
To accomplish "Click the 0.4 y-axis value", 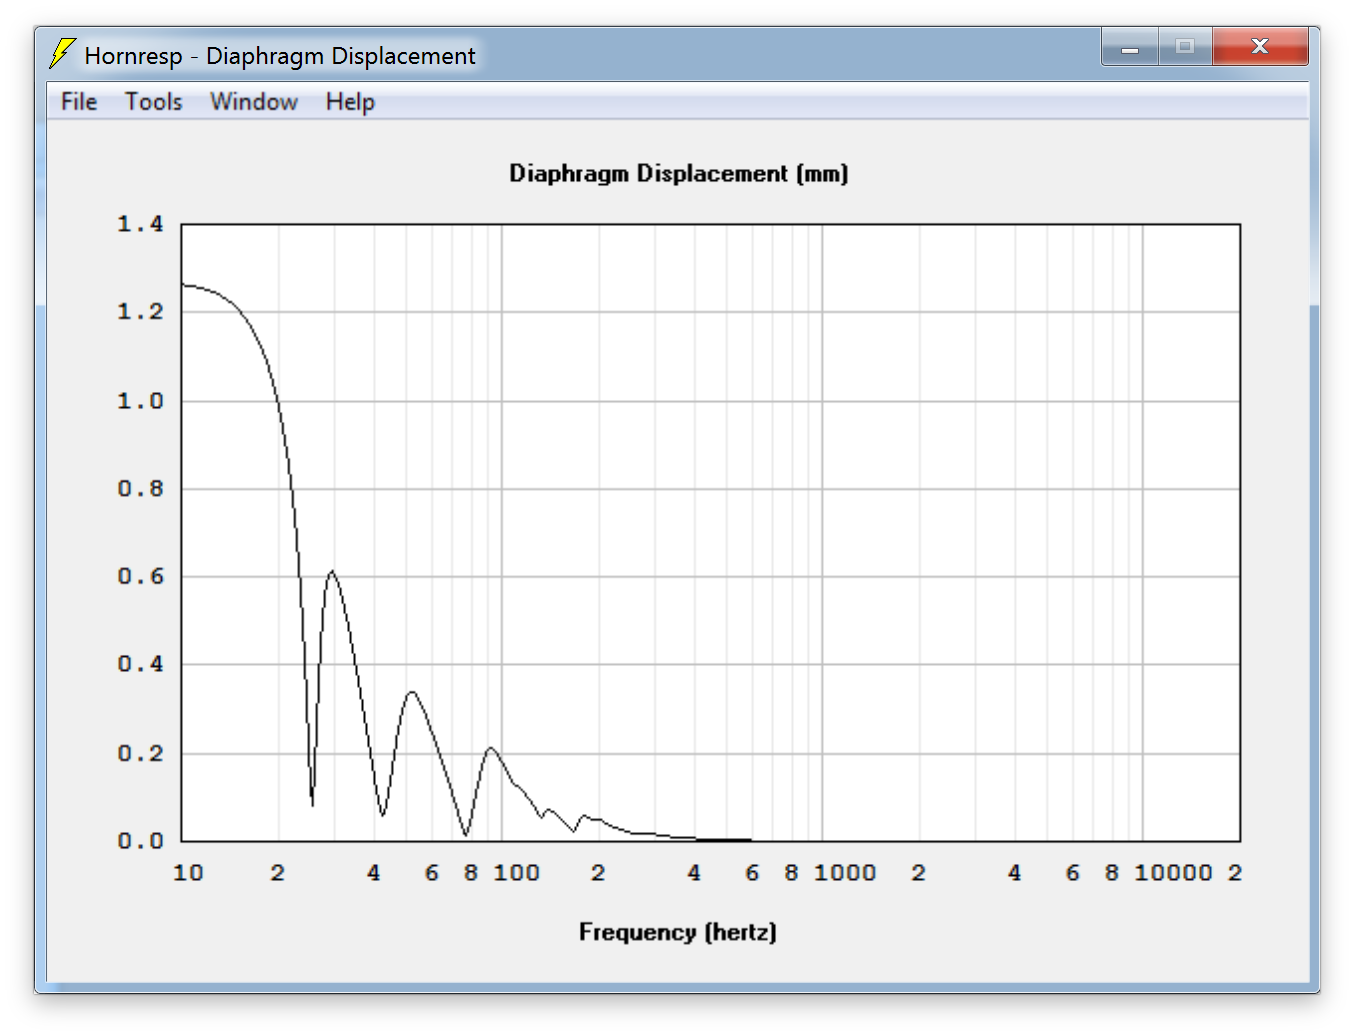I will [140, 664].
